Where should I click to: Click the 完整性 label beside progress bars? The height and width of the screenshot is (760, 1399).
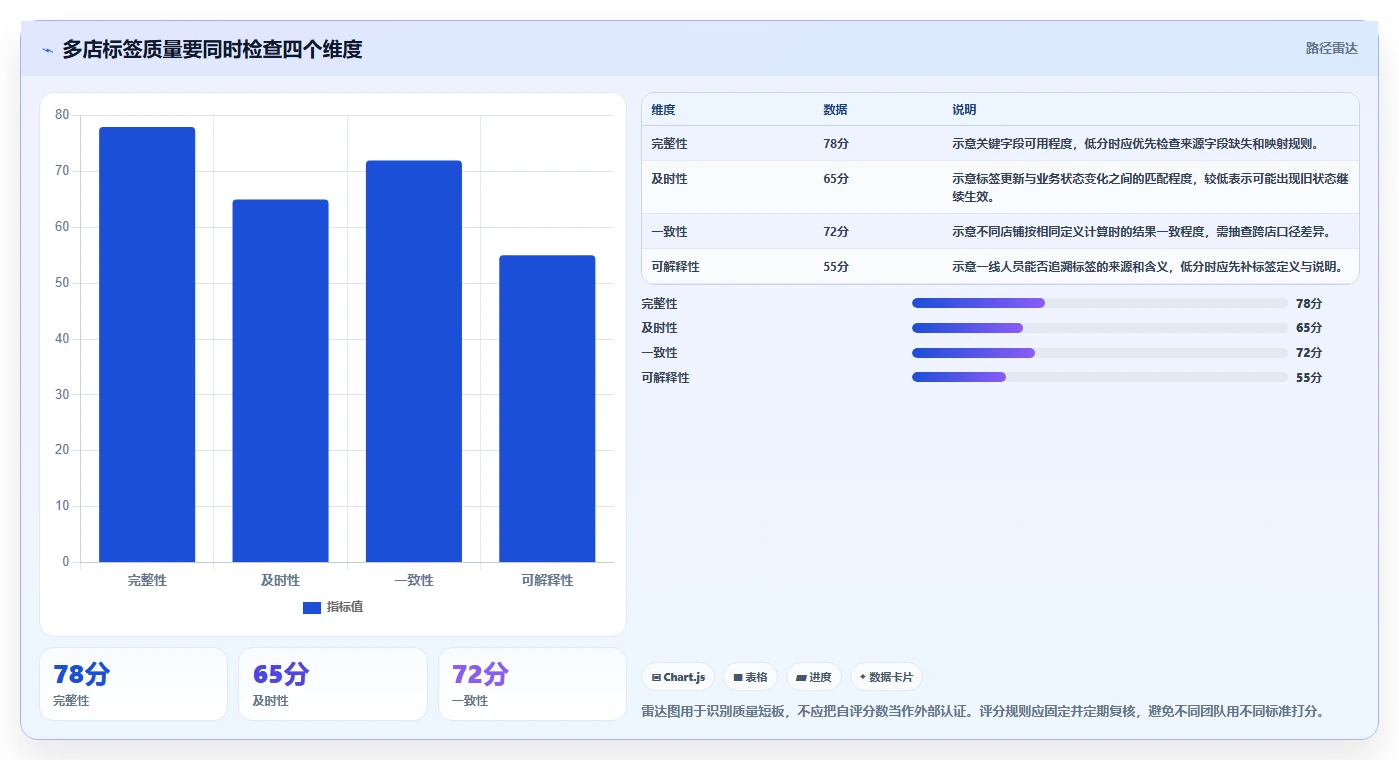[x=659, y=303]
